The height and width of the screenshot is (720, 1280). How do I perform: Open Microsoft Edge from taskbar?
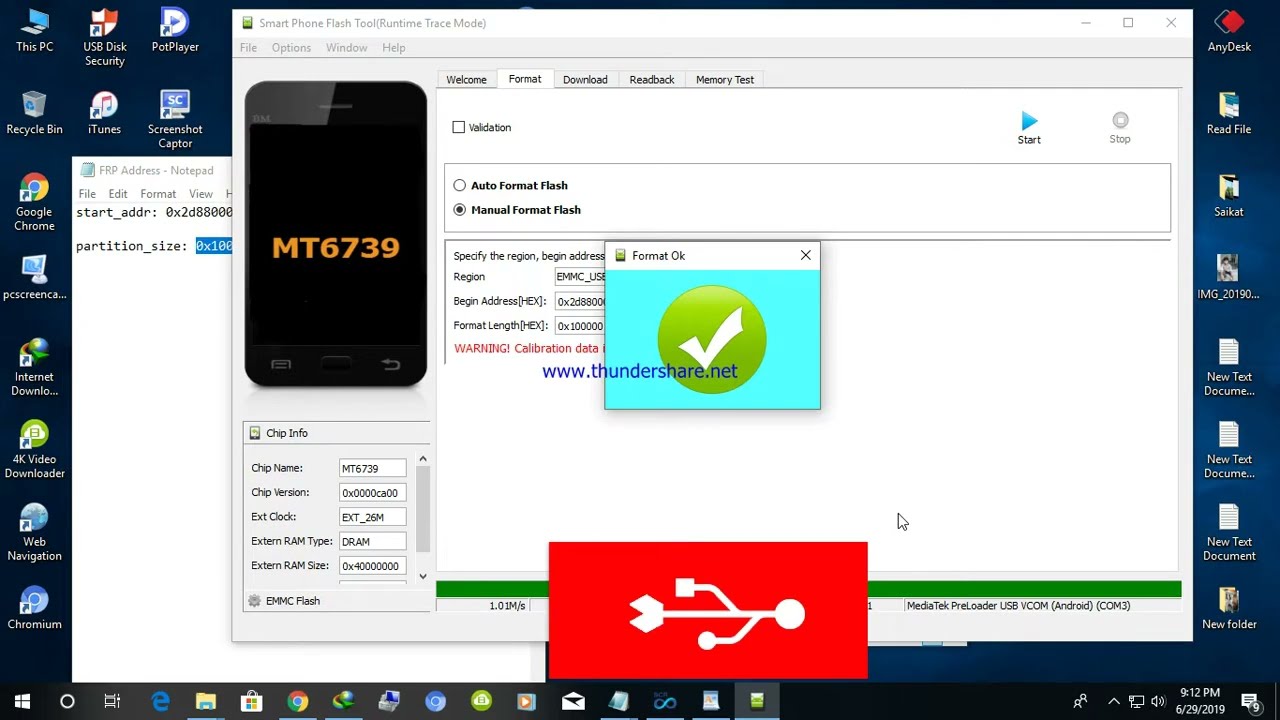click(x=160, y=701)
